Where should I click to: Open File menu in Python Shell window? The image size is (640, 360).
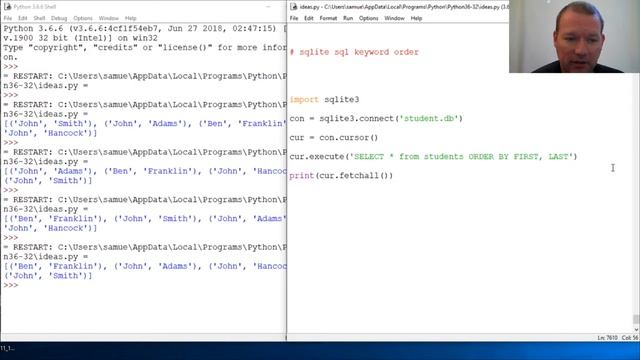click(8, 18)
